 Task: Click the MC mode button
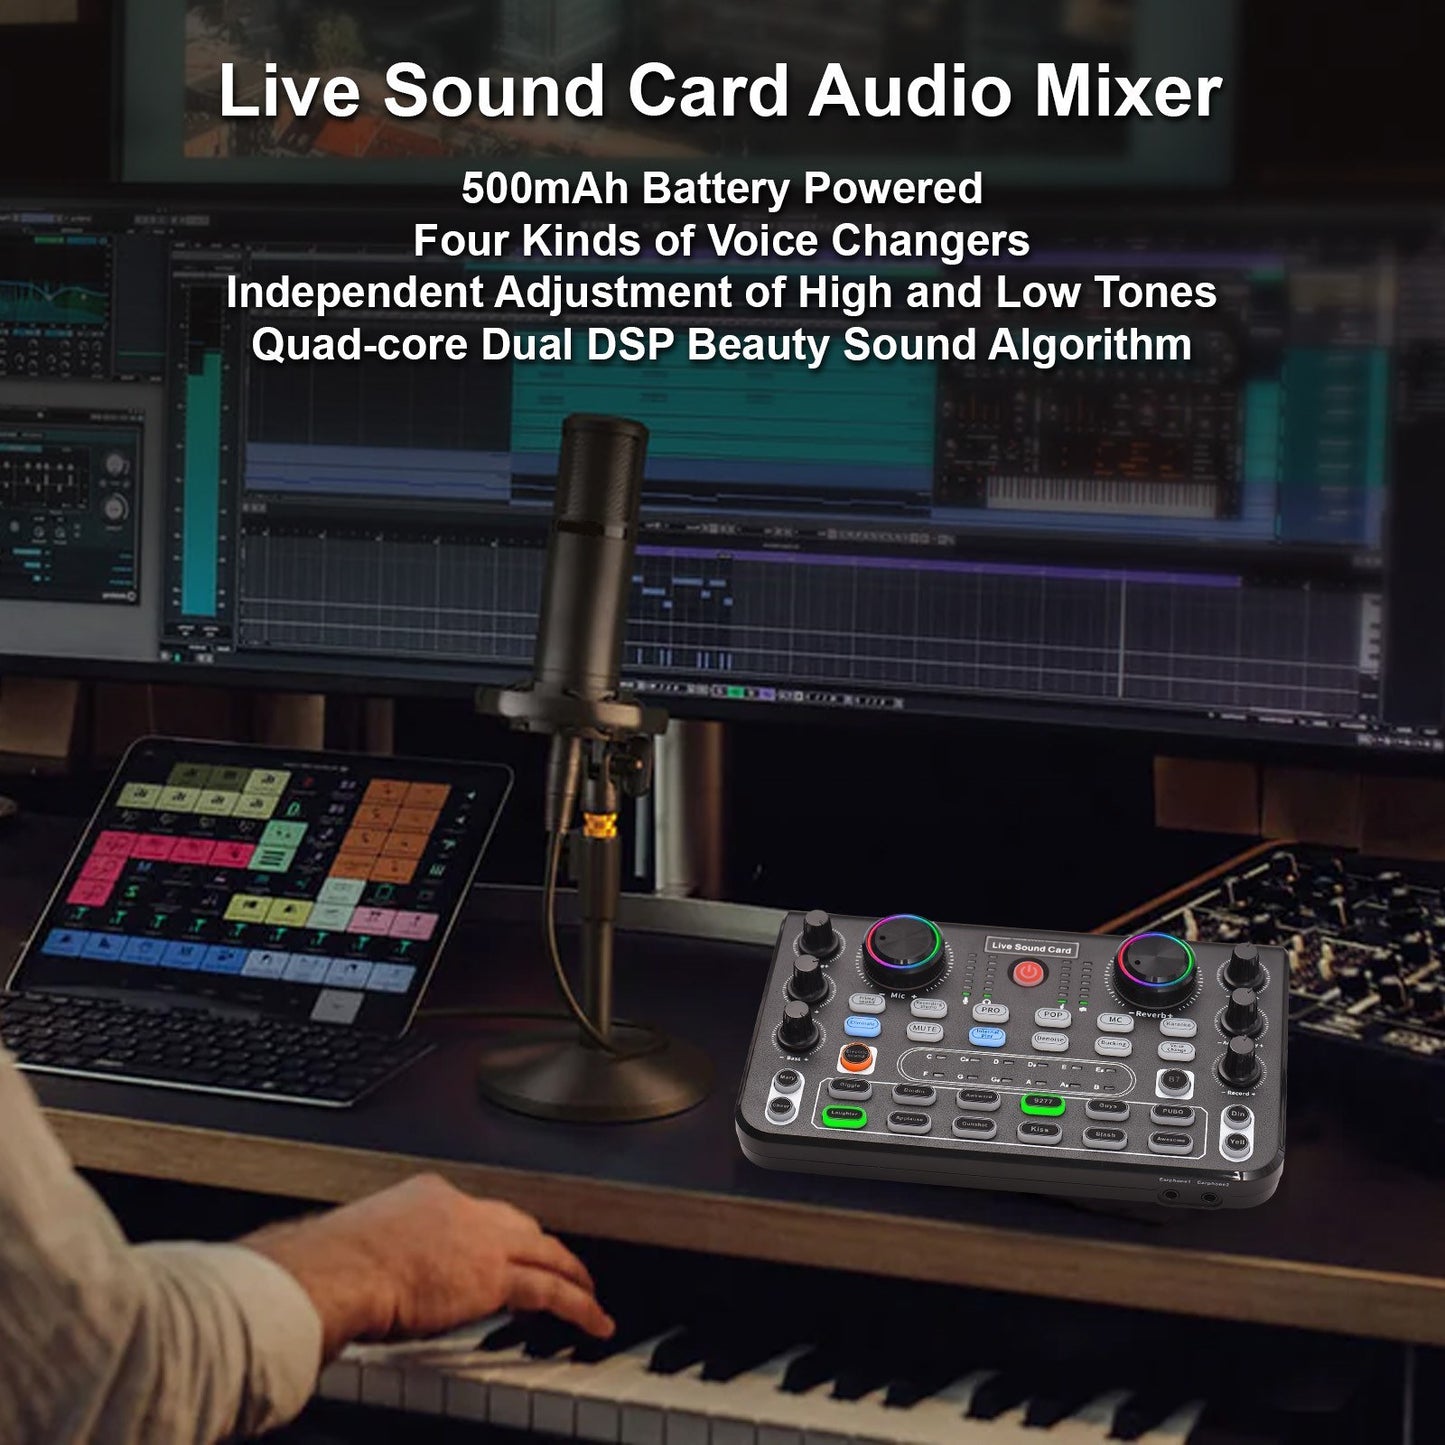pos(1115,1021)
